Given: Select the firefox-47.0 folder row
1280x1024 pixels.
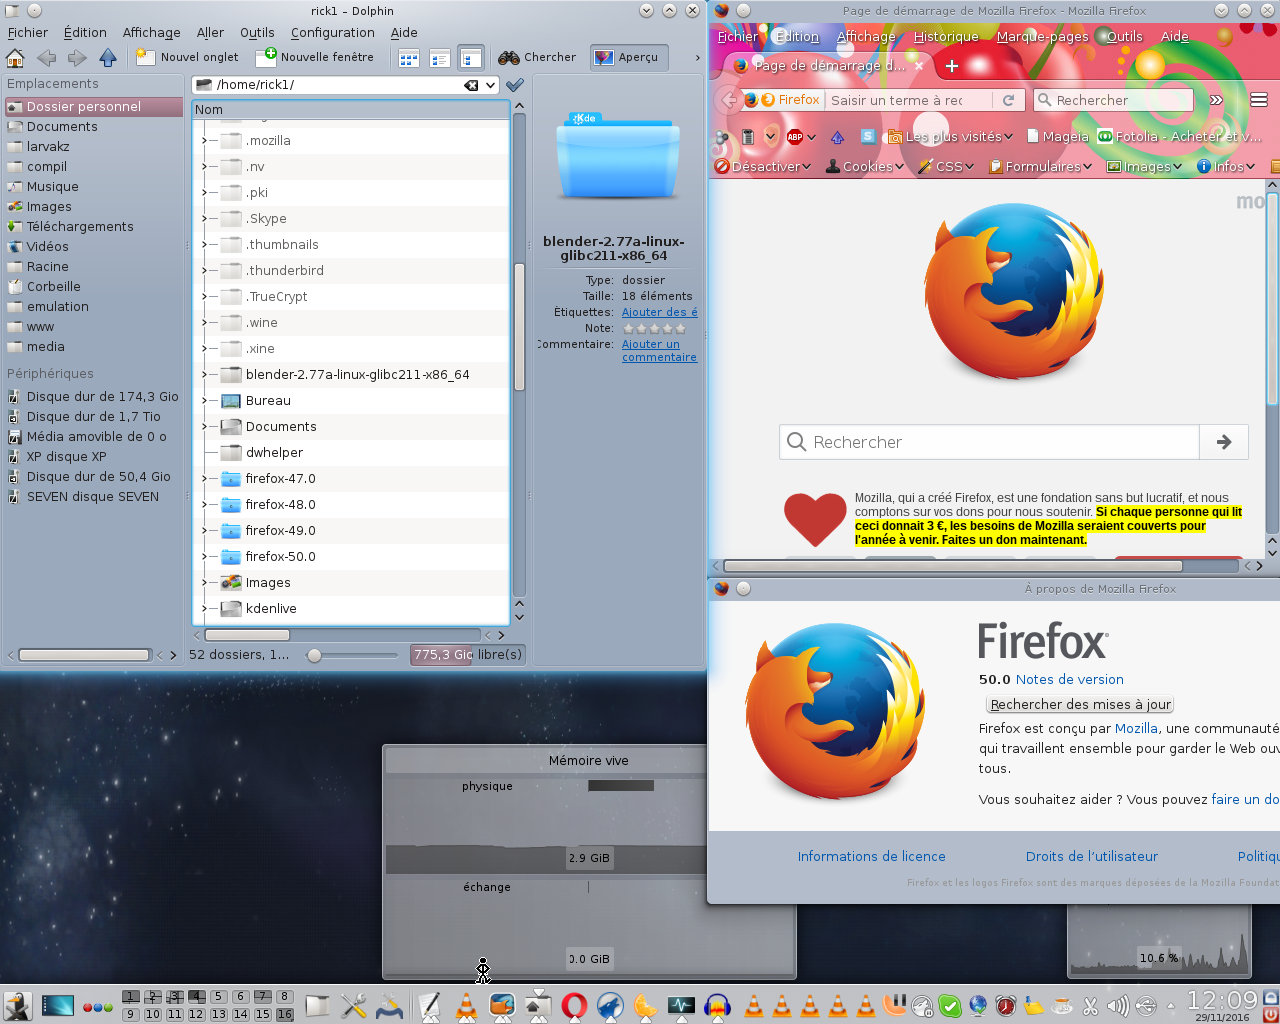Looking at the screenshot, I should coord(351,479).
